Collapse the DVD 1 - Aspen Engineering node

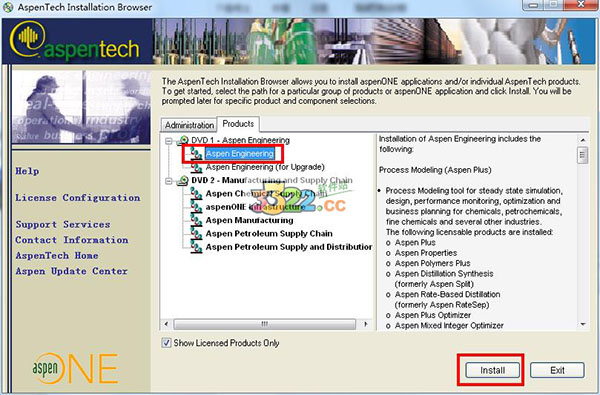click(168, 141)
